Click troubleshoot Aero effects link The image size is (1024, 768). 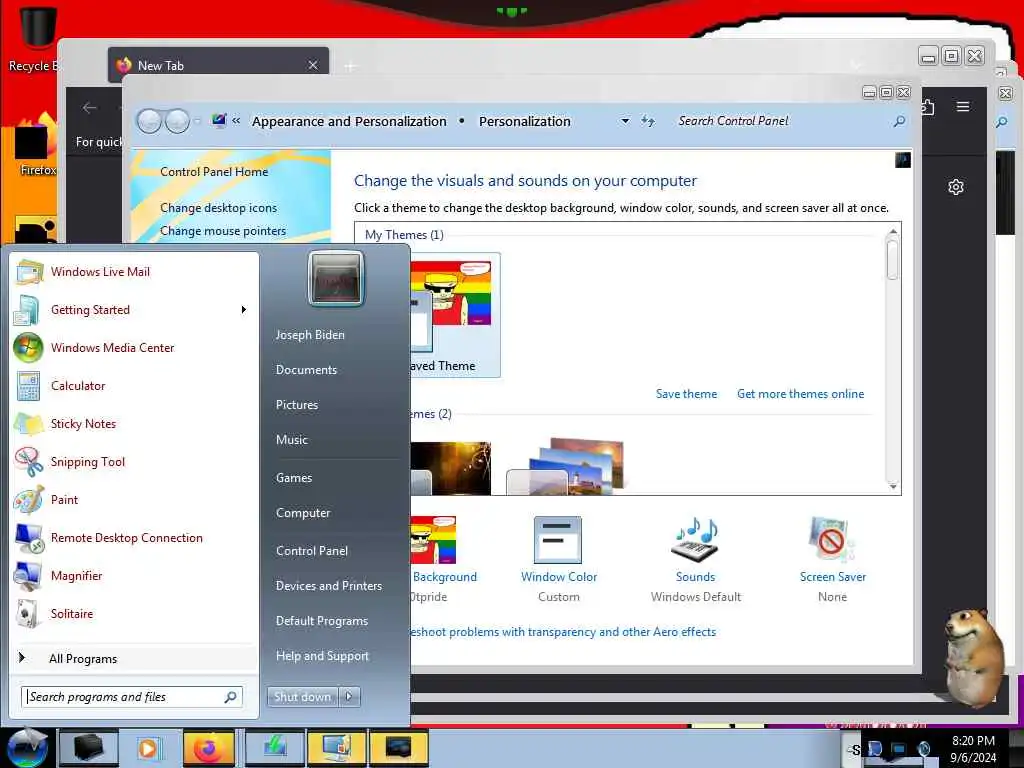click(563, 632)
